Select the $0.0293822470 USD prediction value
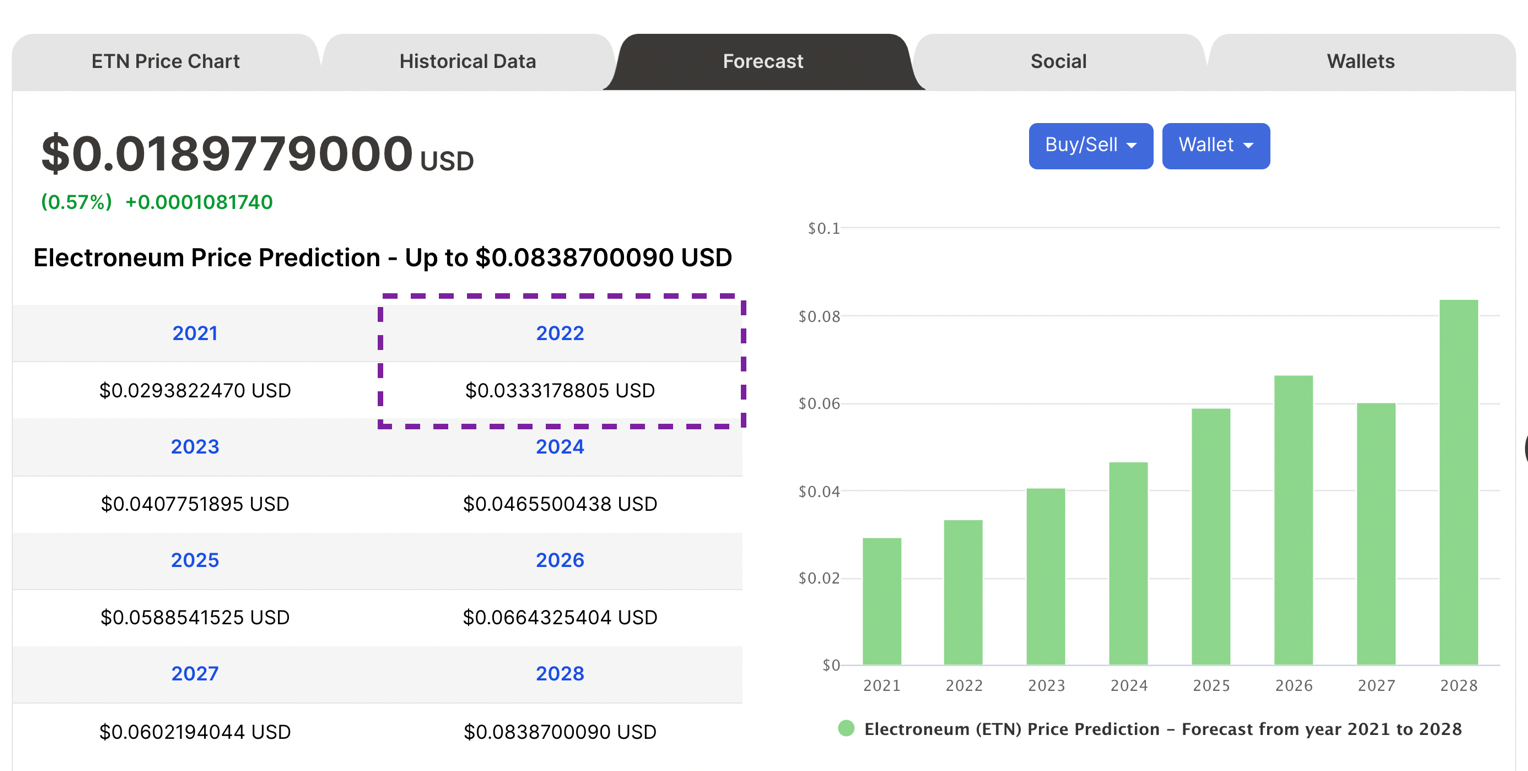Image resolution: width=1528 pixels, height=771 pixels. (x=195, y=390)
